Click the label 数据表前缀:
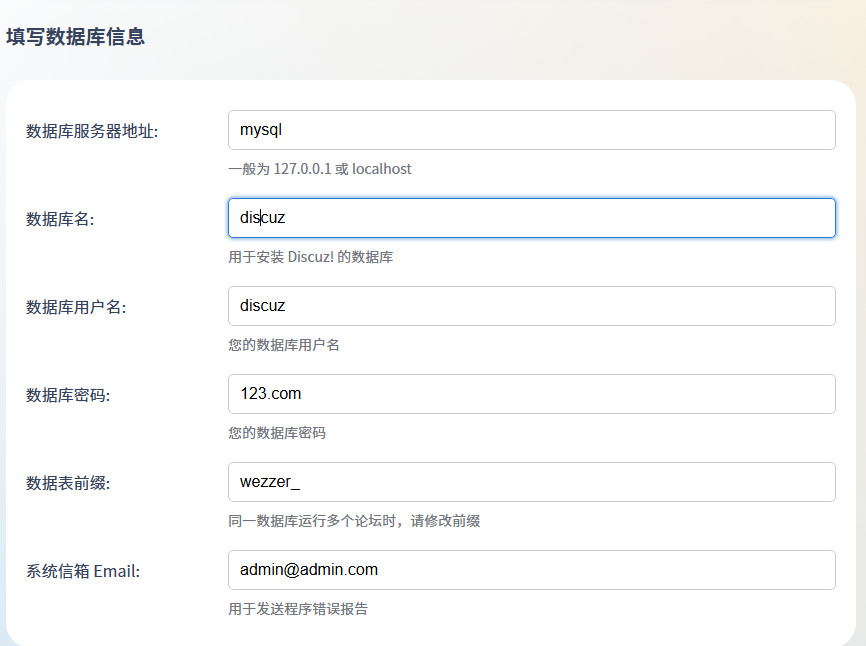The height and width of the screenshot is (646, 866). click(x=68, y=483)
